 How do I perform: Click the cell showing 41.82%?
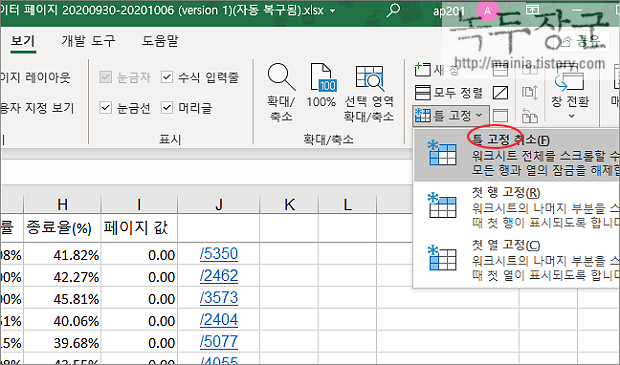62,254
